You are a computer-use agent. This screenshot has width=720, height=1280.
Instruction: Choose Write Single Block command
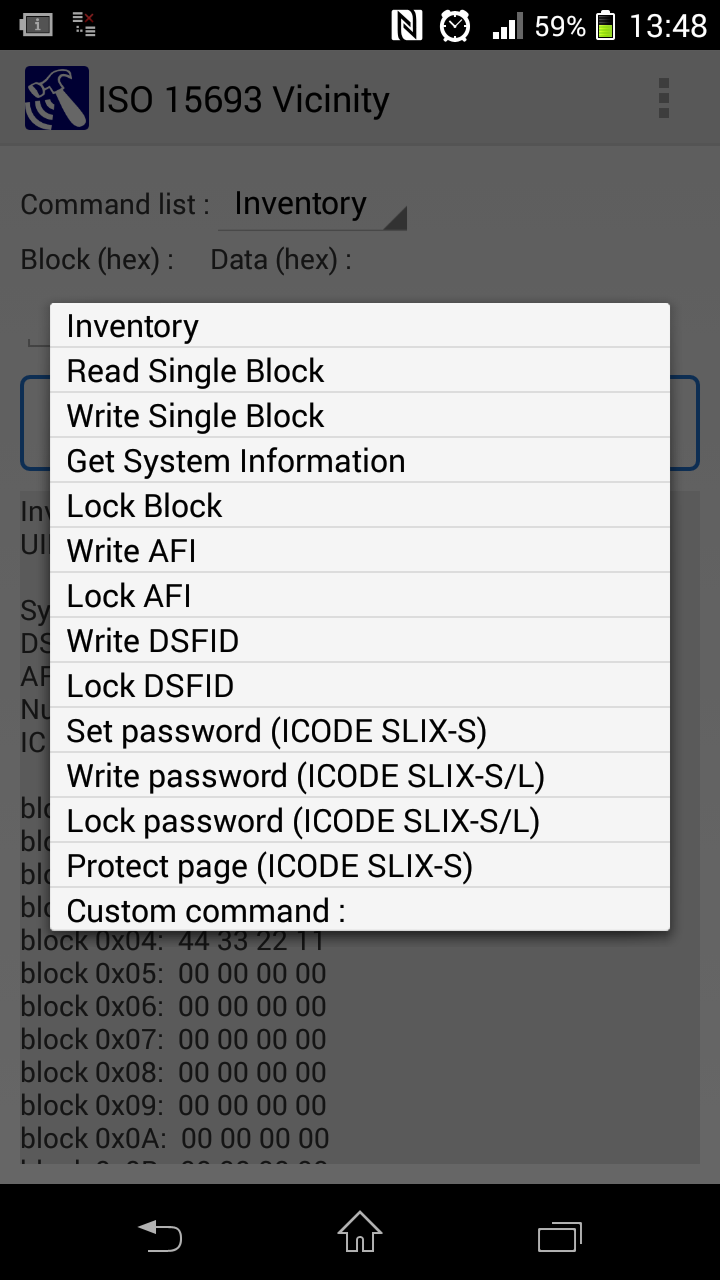(x=360, y=416)
